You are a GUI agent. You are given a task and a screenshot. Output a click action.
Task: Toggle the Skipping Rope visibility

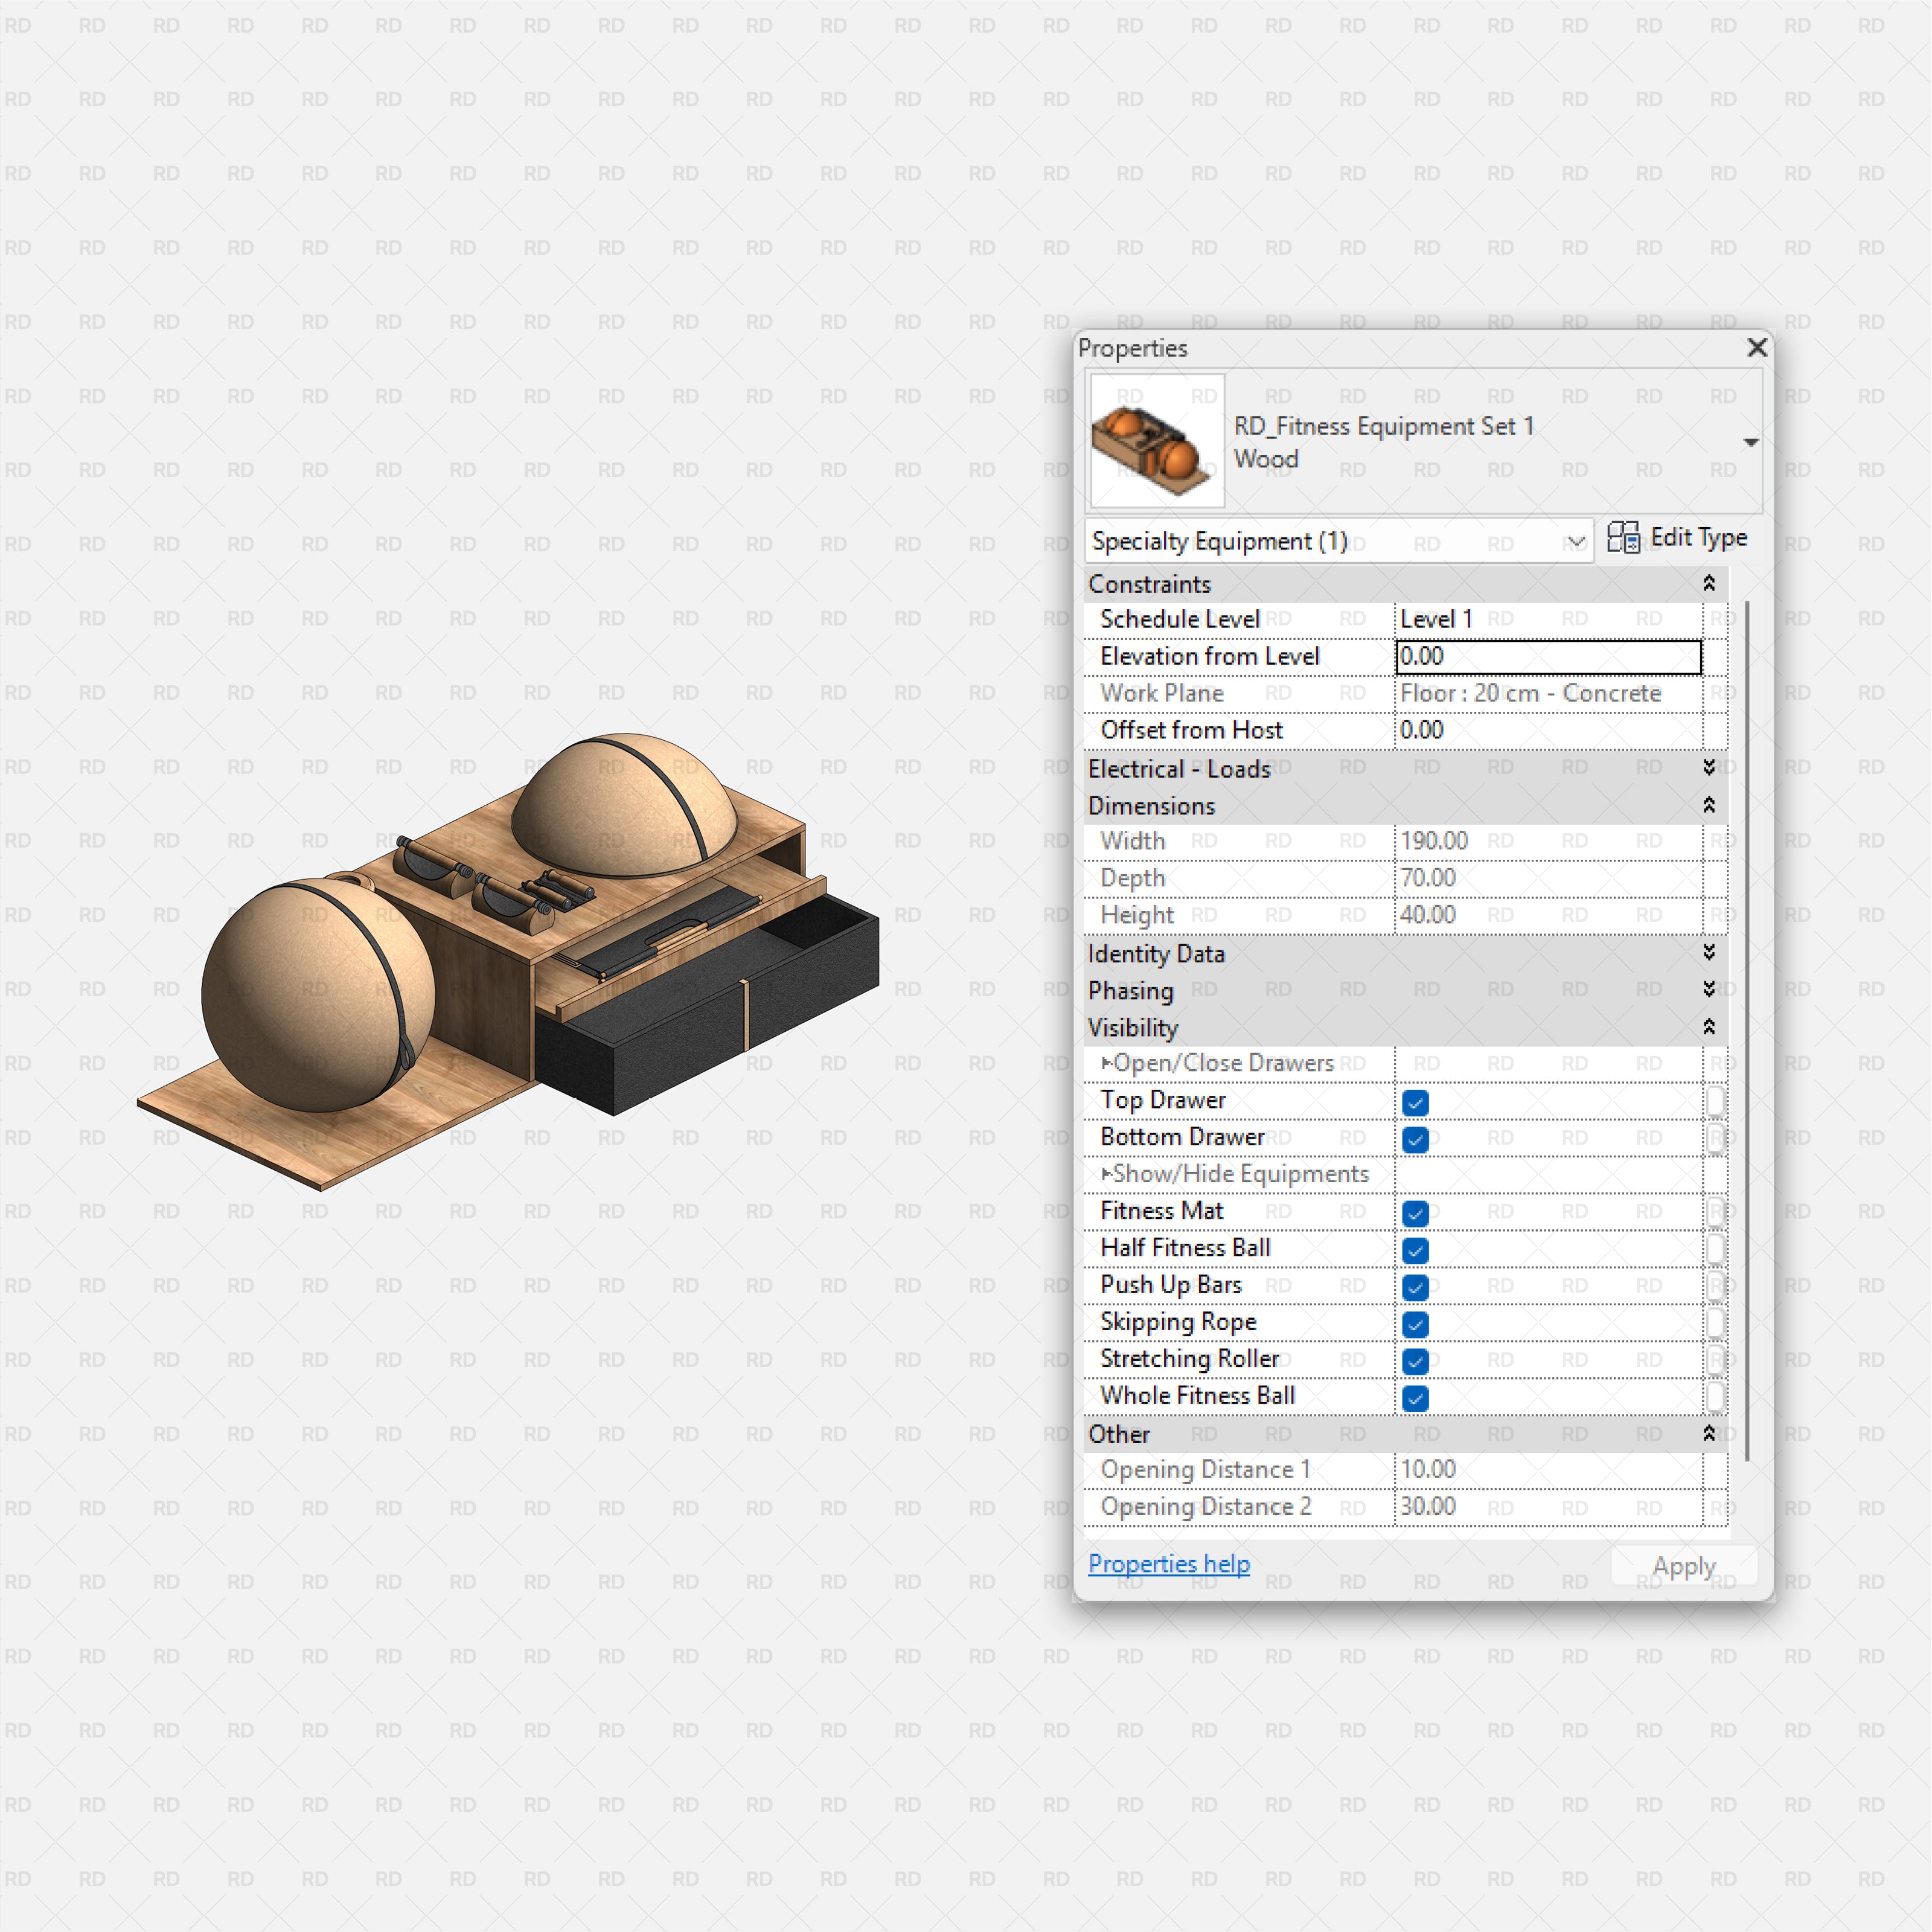1414,1324
